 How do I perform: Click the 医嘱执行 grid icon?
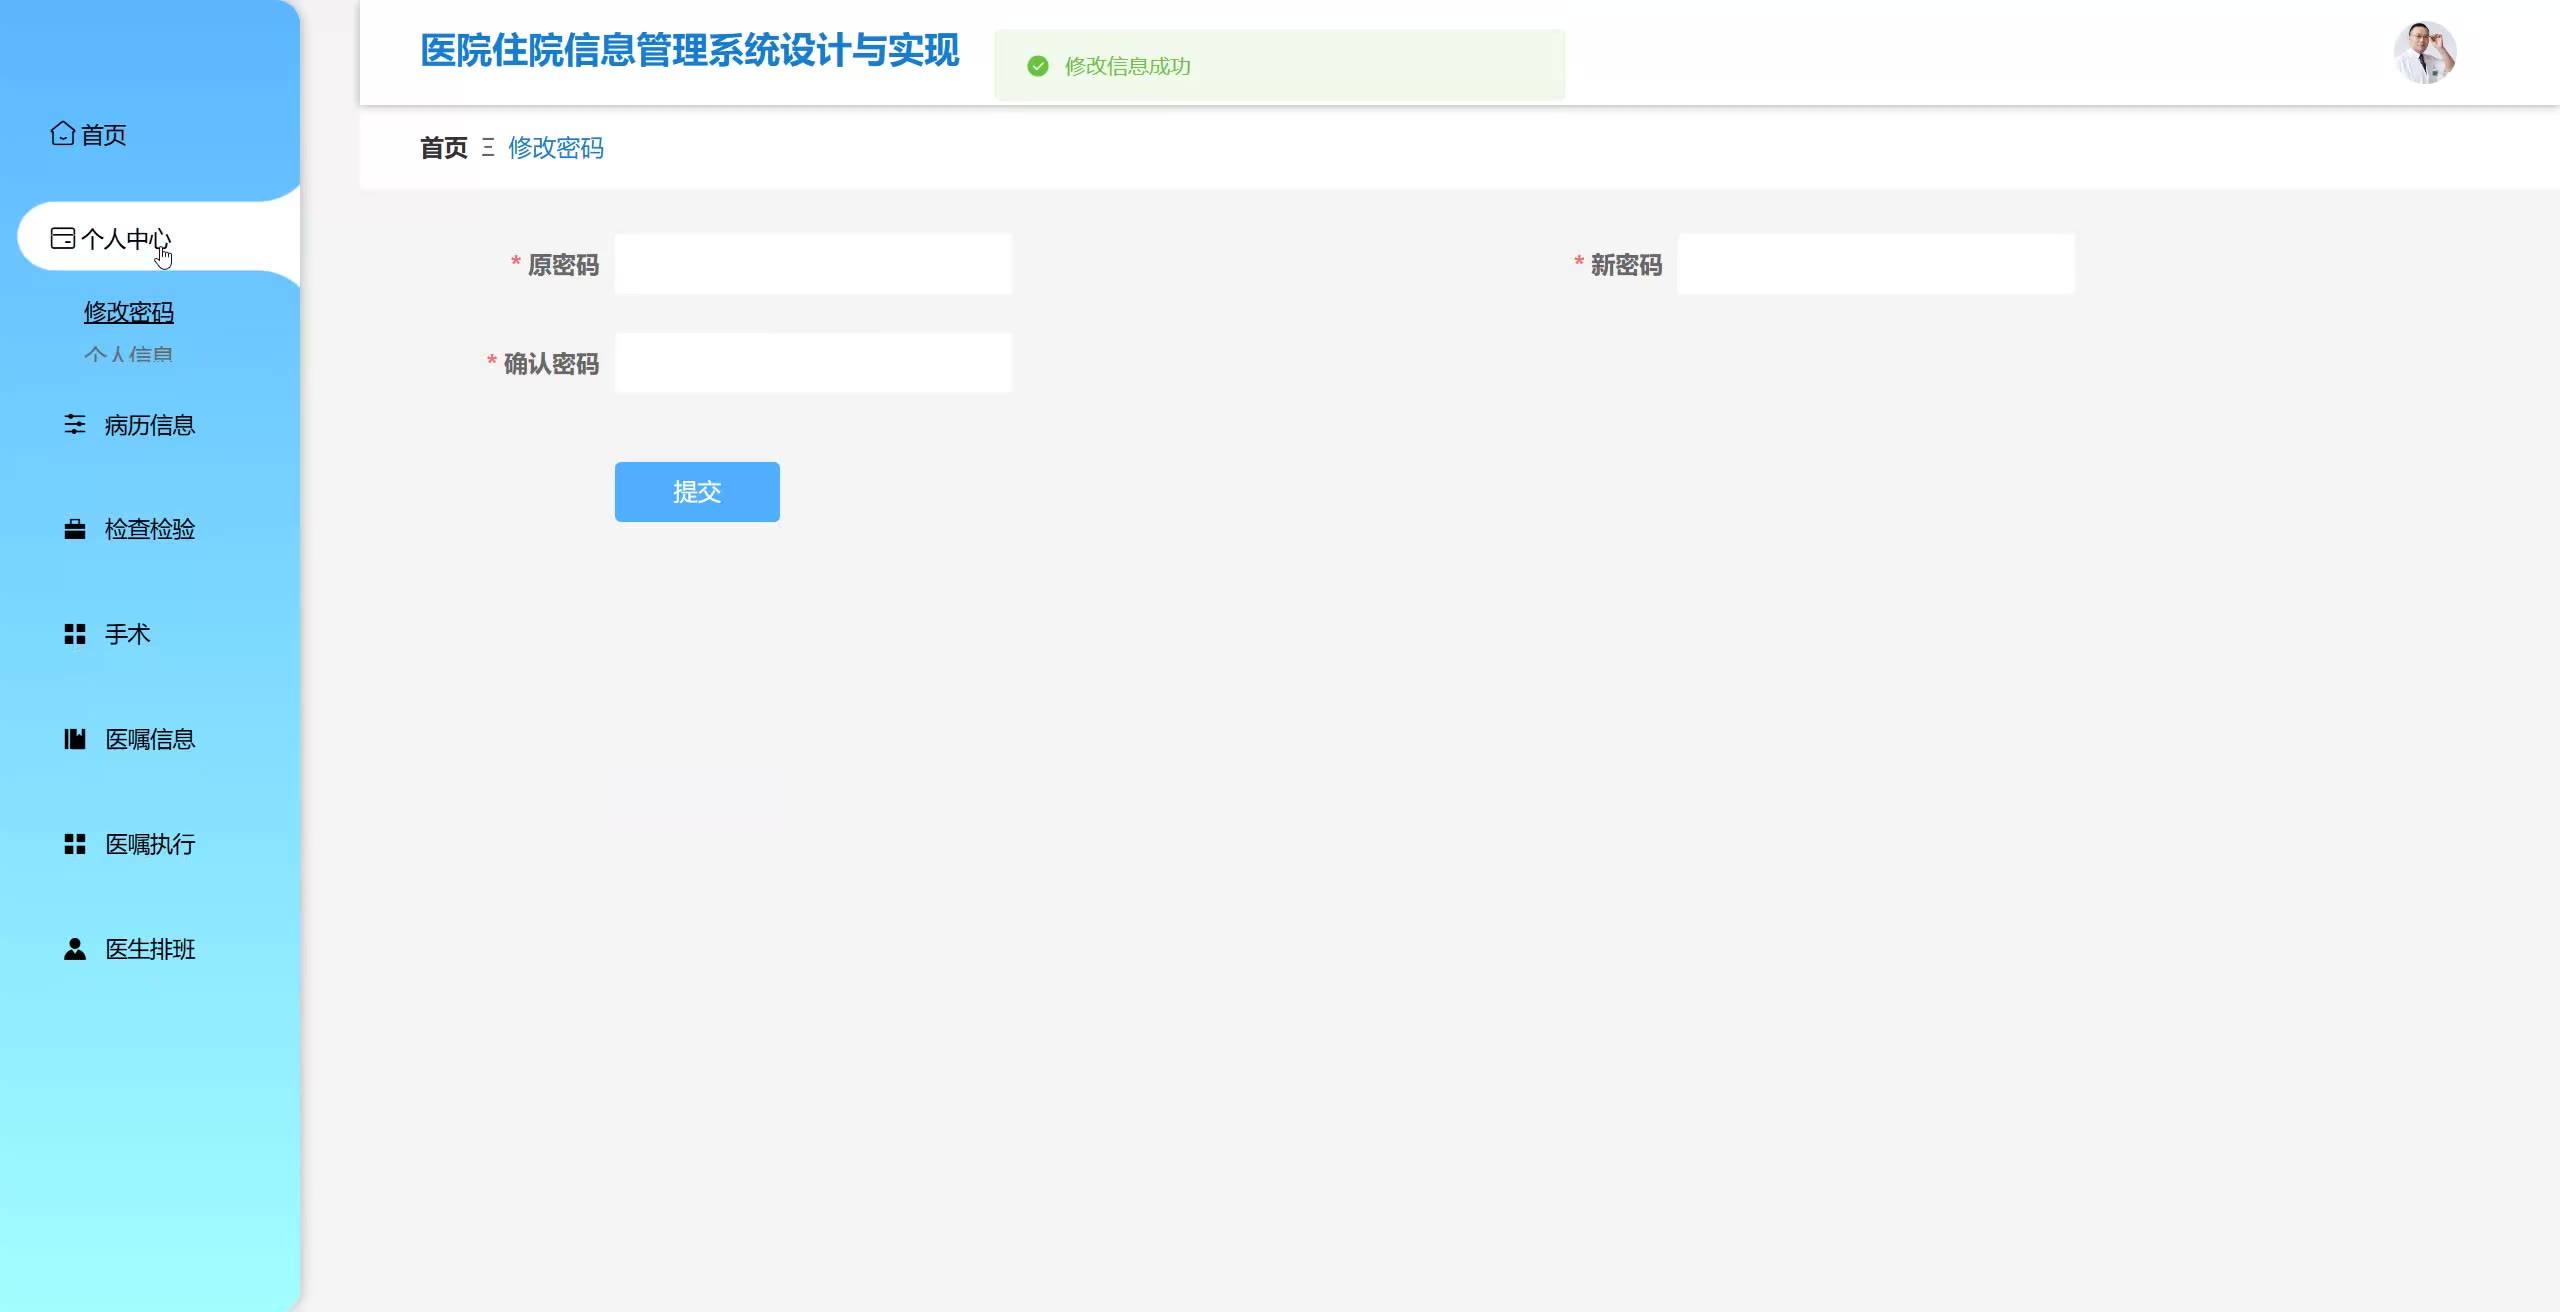pyautogui.click(x=75, y=844)
